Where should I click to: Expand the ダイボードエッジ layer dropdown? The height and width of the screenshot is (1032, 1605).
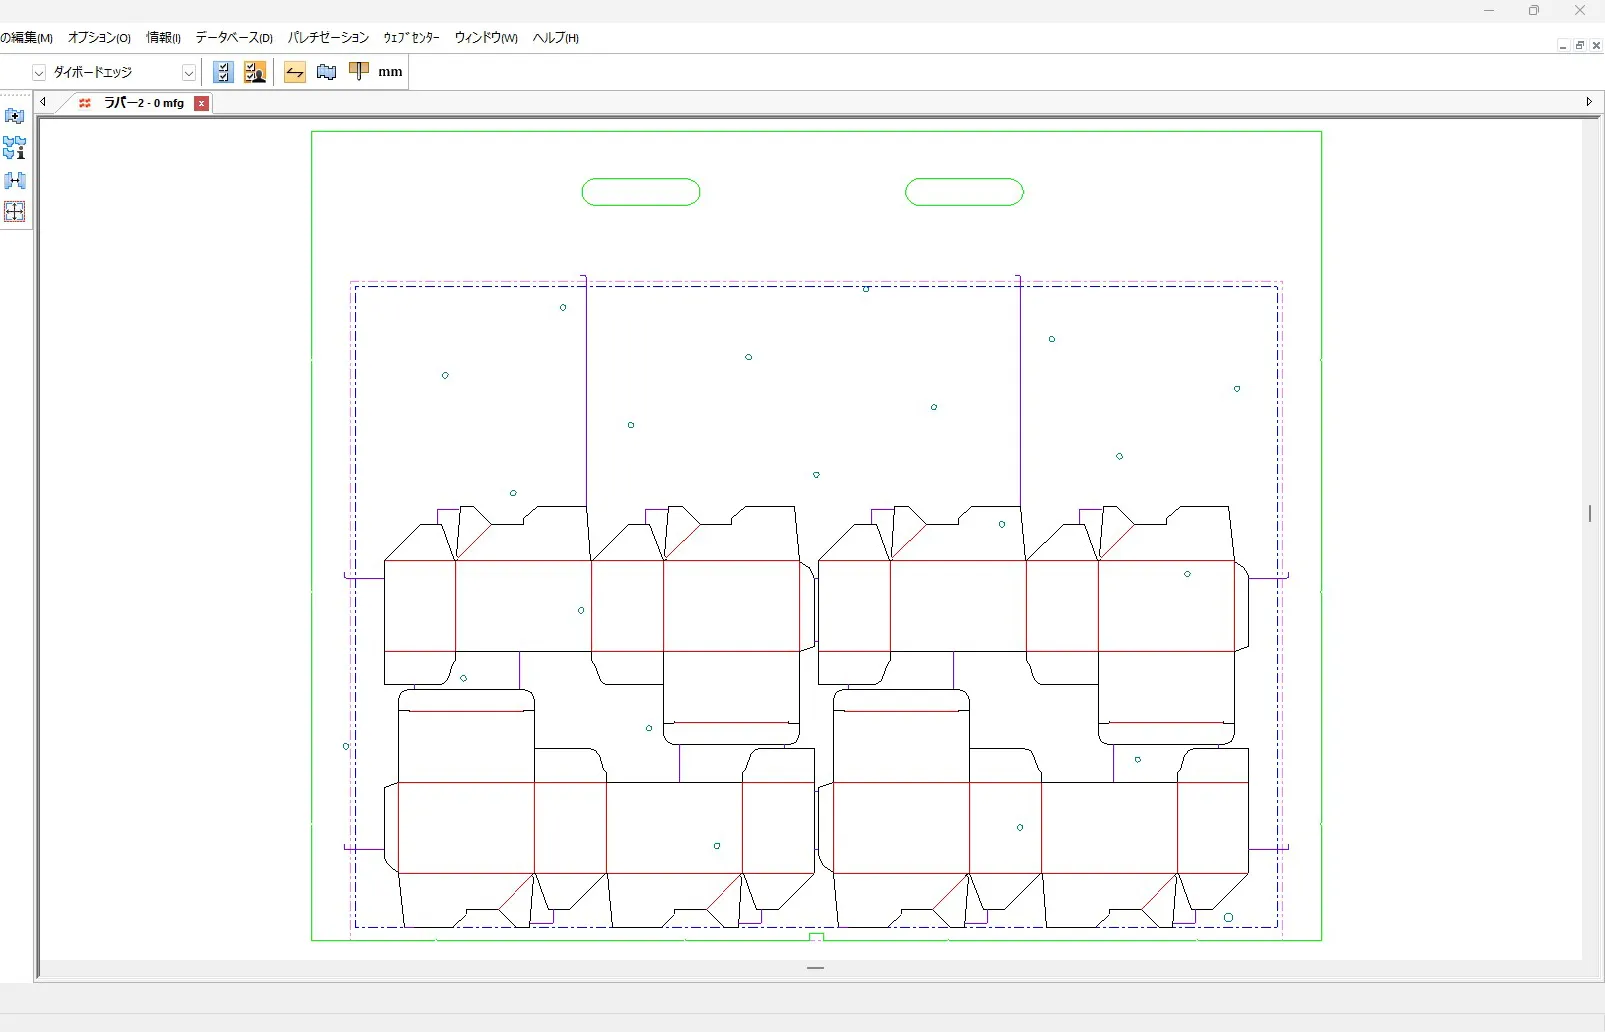pyautogui.click(x=188, y=73)
